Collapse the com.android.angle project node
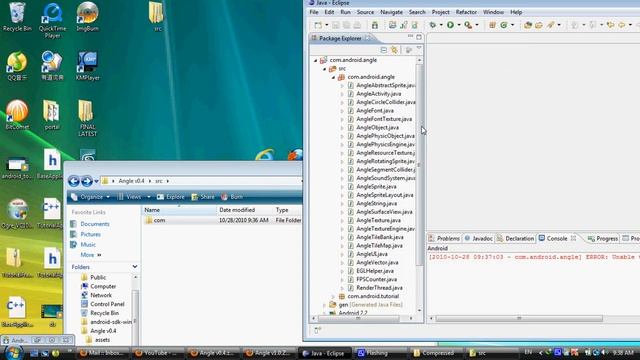Screen dimensions: 640x360 click(316, 60)
